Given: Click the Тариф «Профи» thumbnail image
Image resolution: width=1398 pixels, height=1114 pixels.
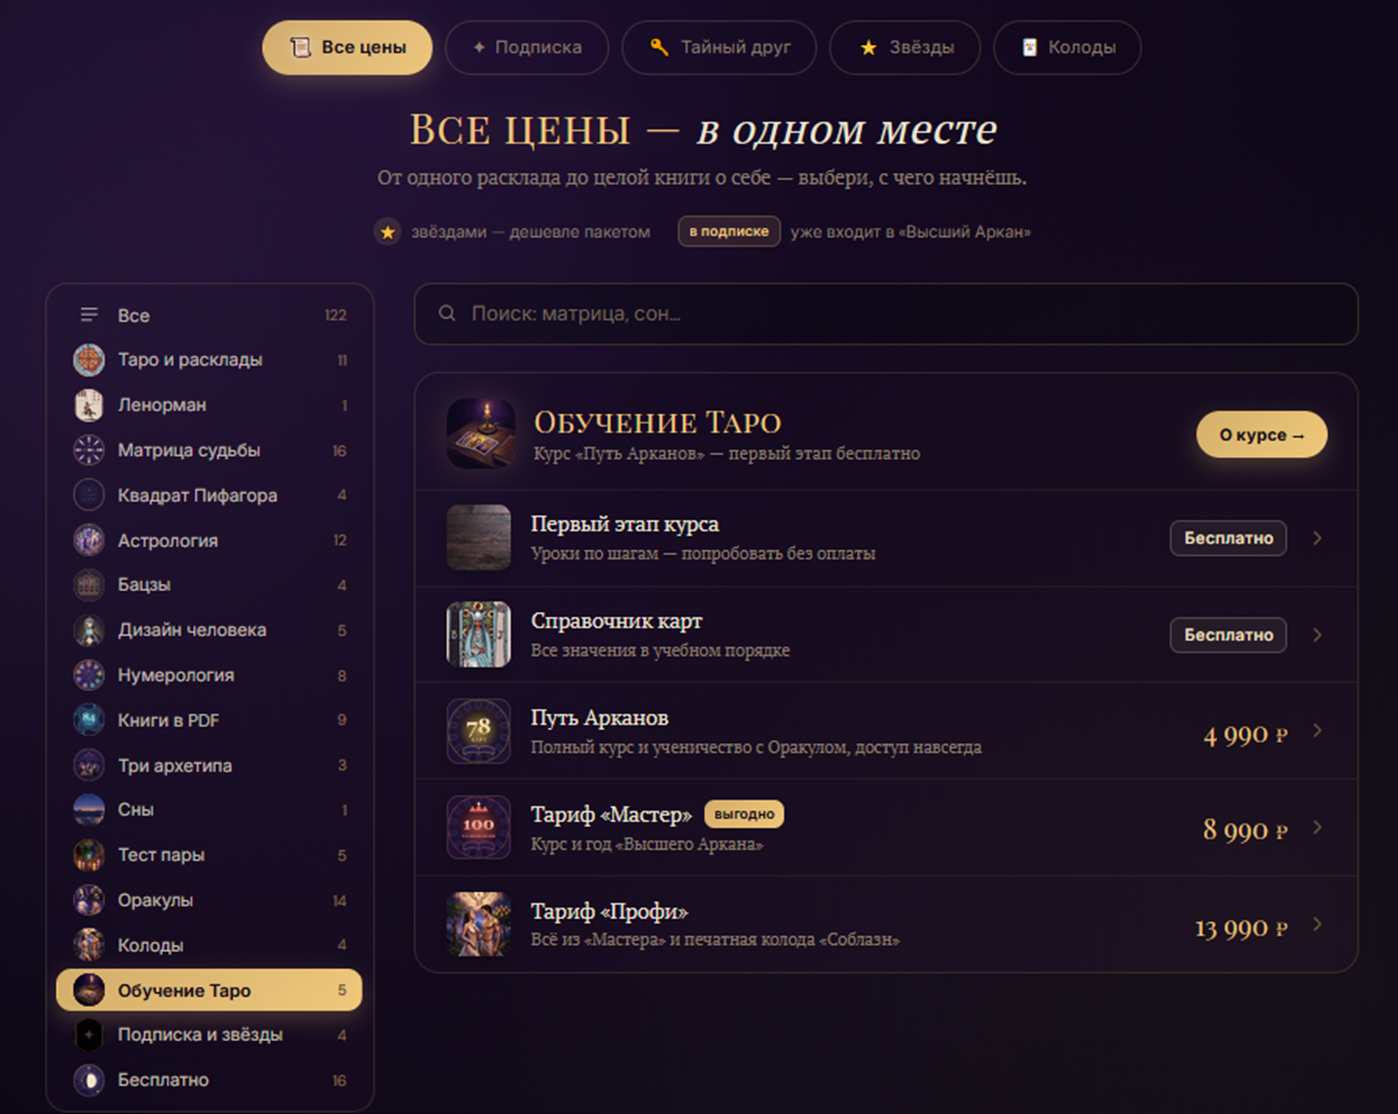Looking at the screenshot, I should [x=478, y=925].
